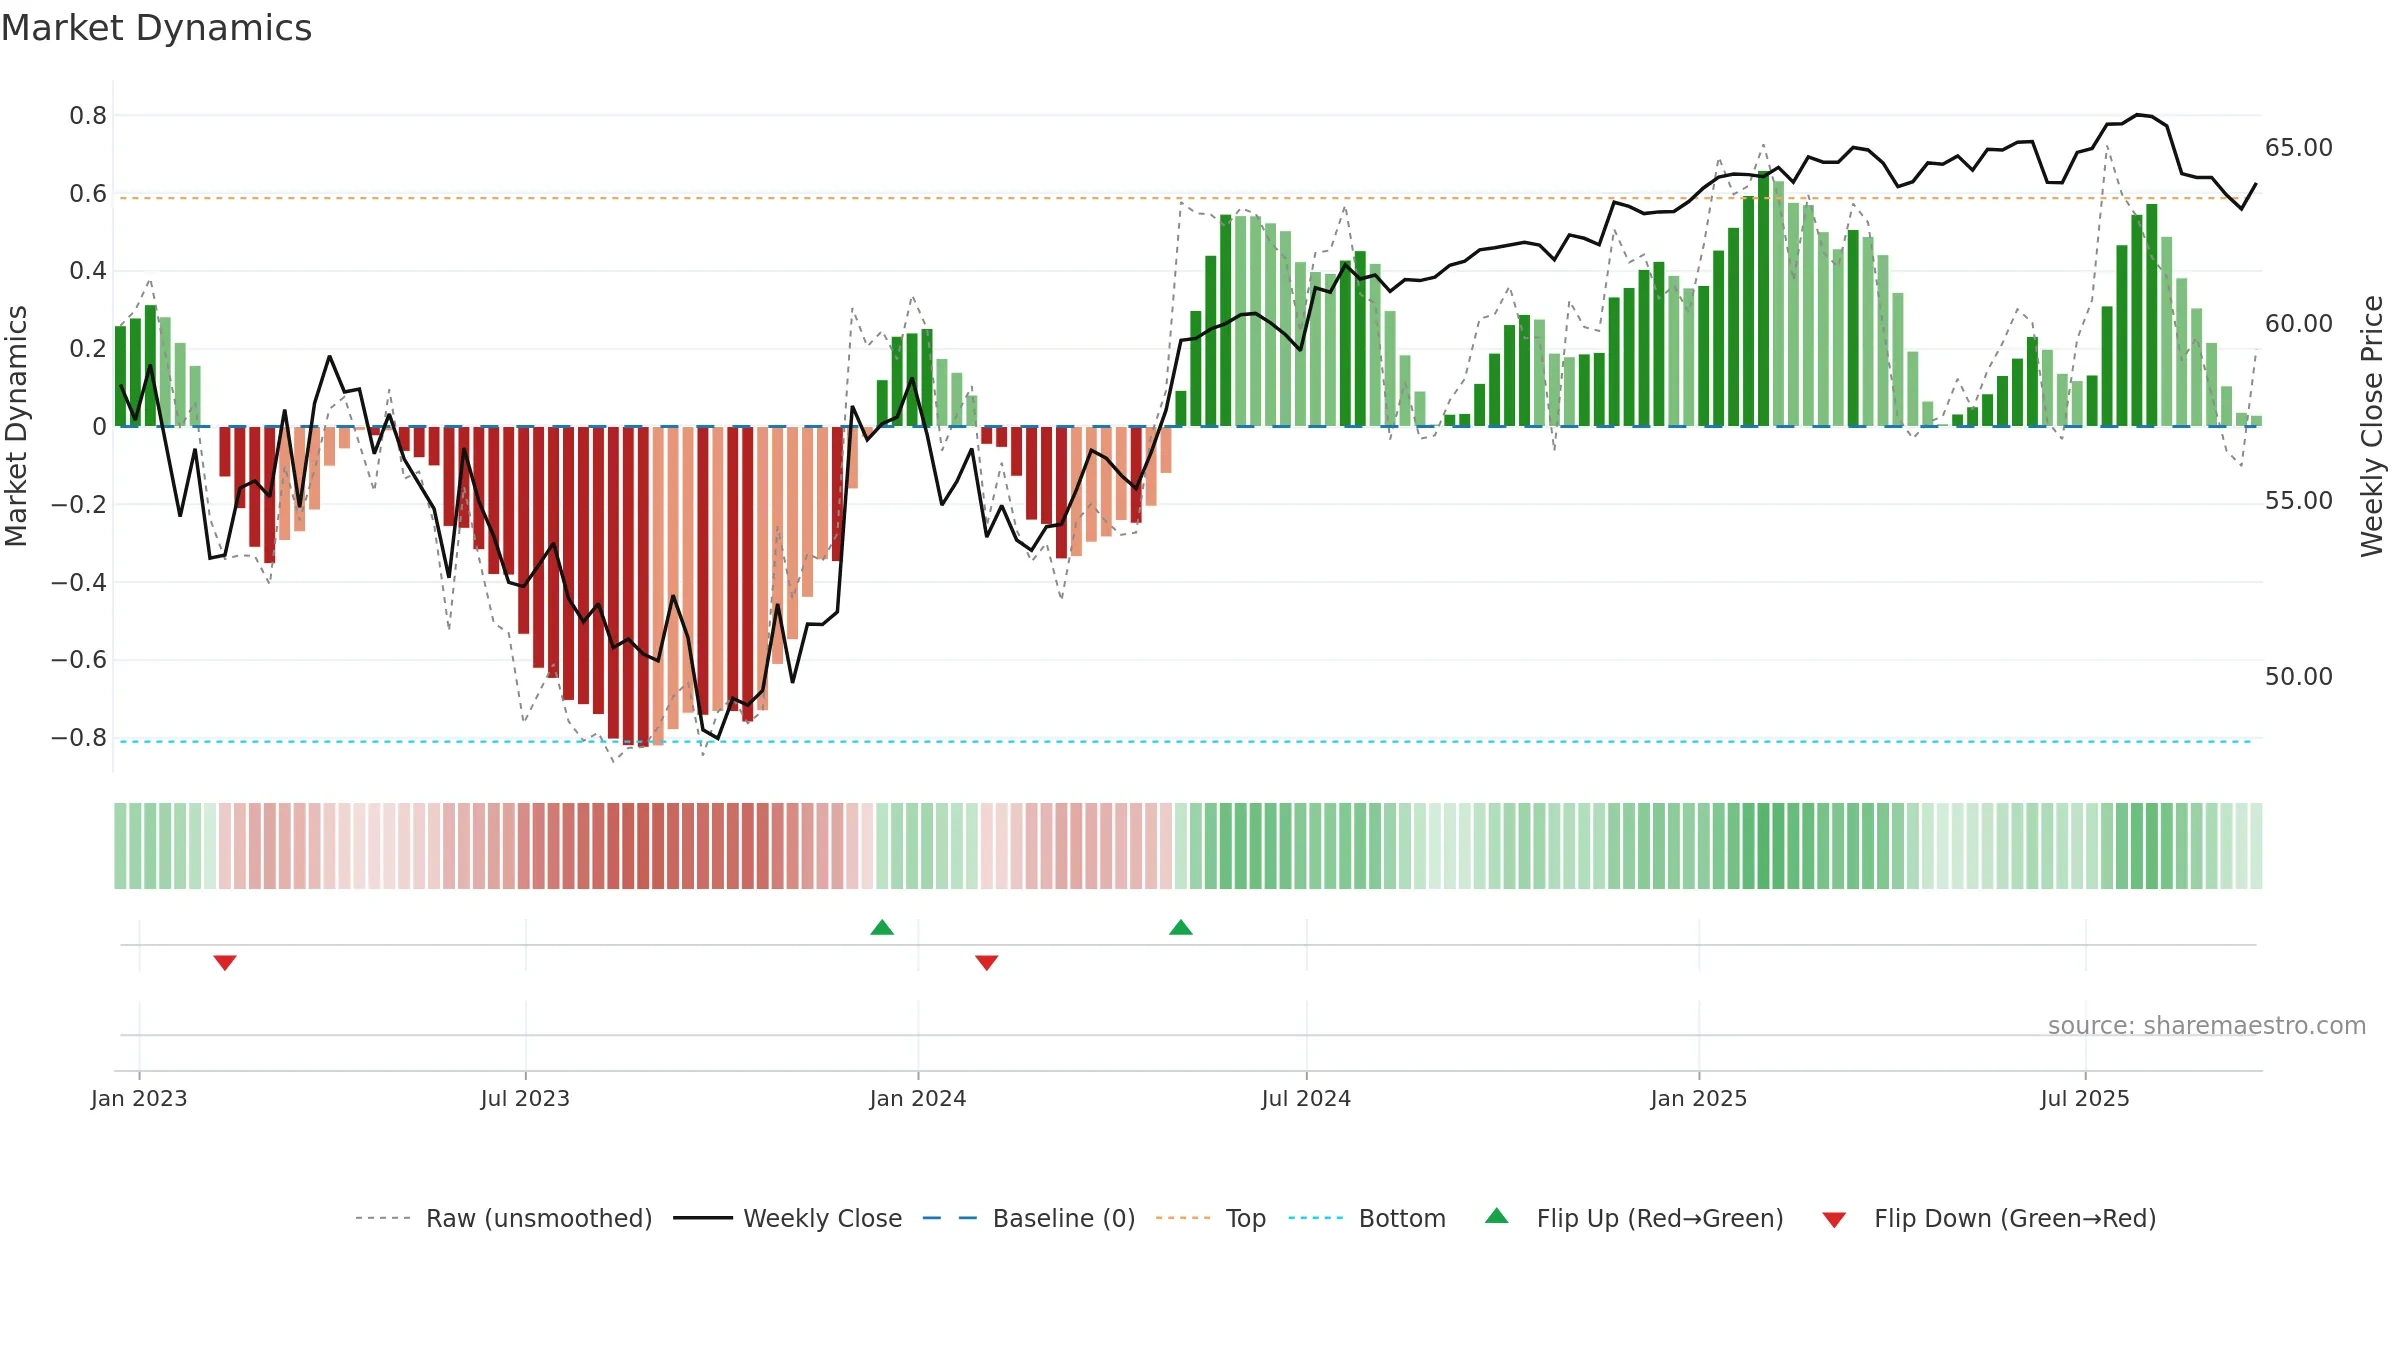2400x1350 pixels.
Task: Click the −0.8 left axis tick label
Action: (79, 738)
